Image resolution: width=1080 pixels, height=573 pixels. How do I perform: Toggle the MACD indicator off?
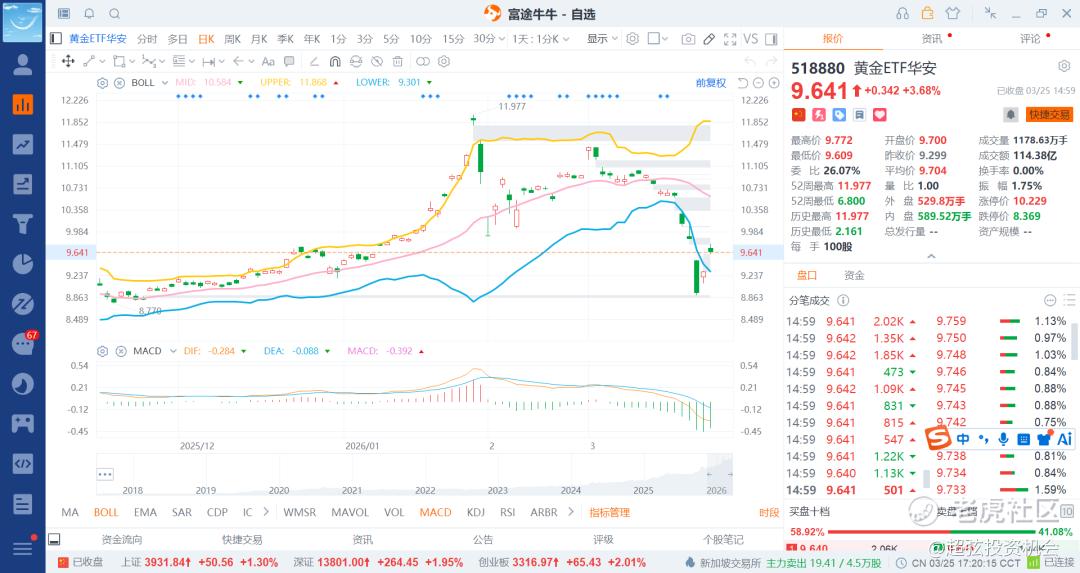tap(435, 512)
